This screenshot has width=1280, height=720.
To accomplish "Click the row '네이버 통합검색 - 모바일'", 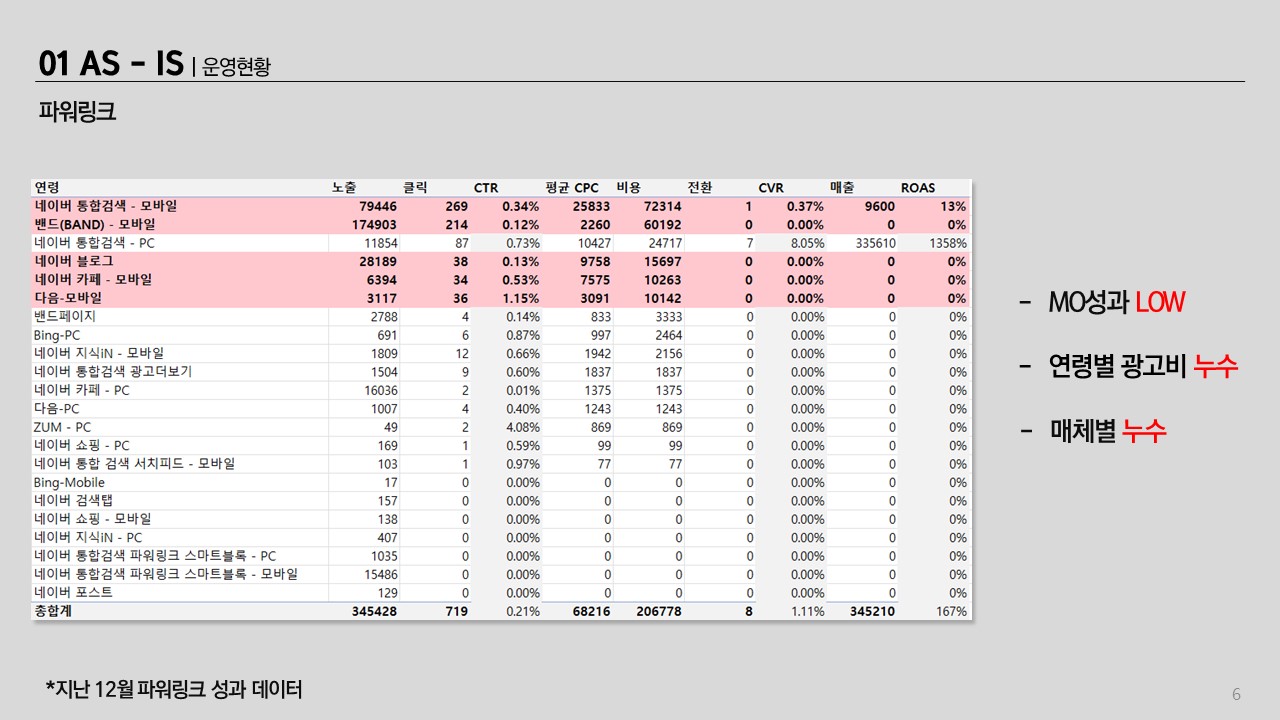I will [x=501, y=206].
